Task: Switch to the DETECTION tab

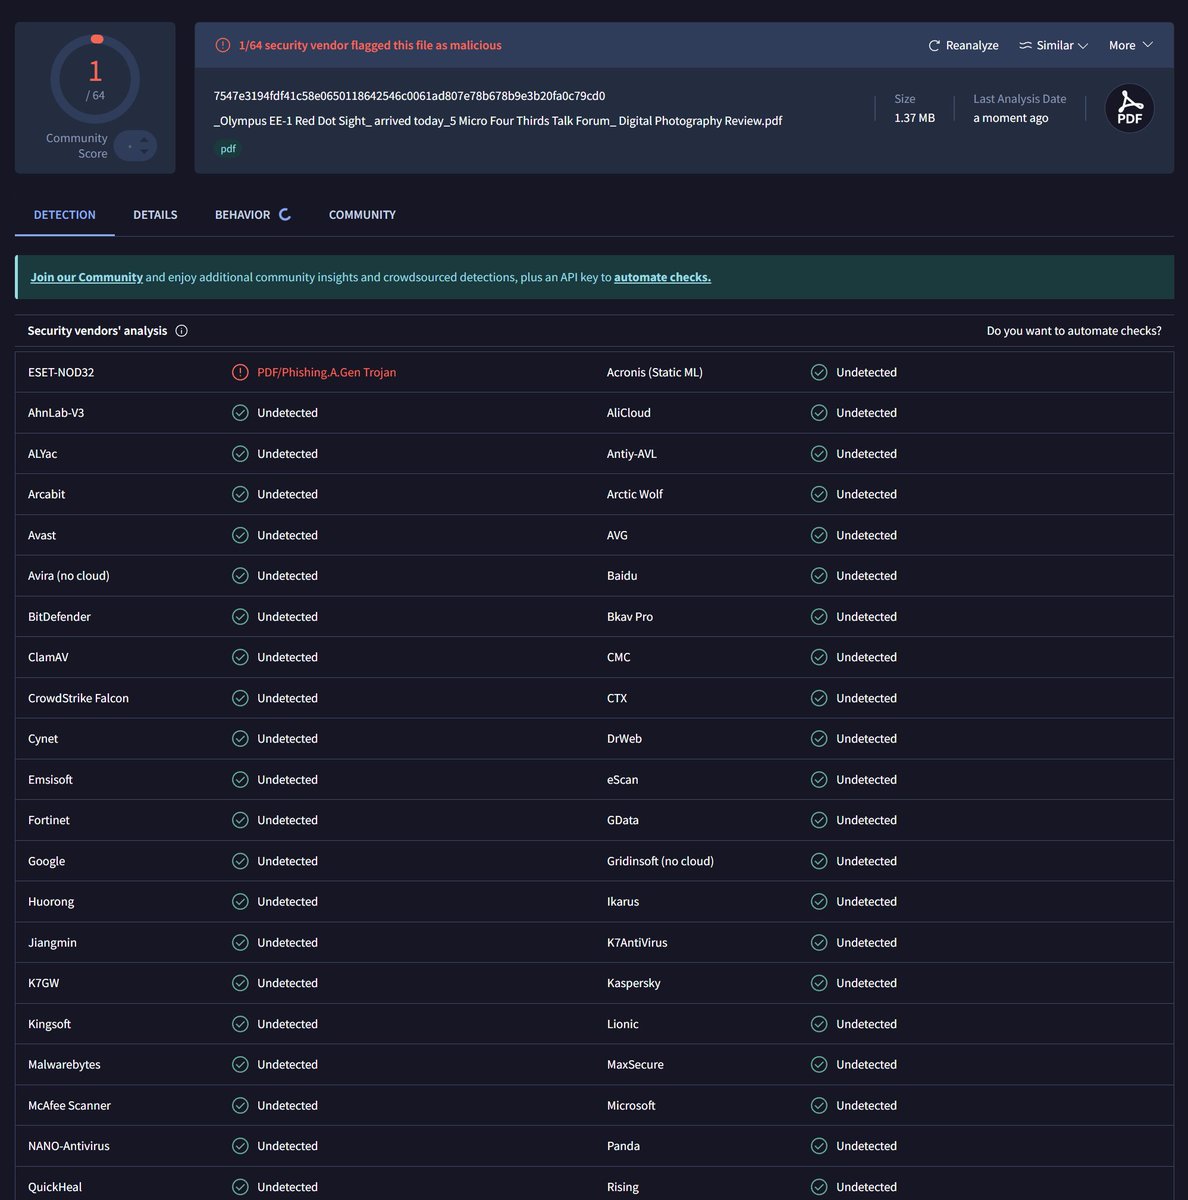Action: coord(65,215)
